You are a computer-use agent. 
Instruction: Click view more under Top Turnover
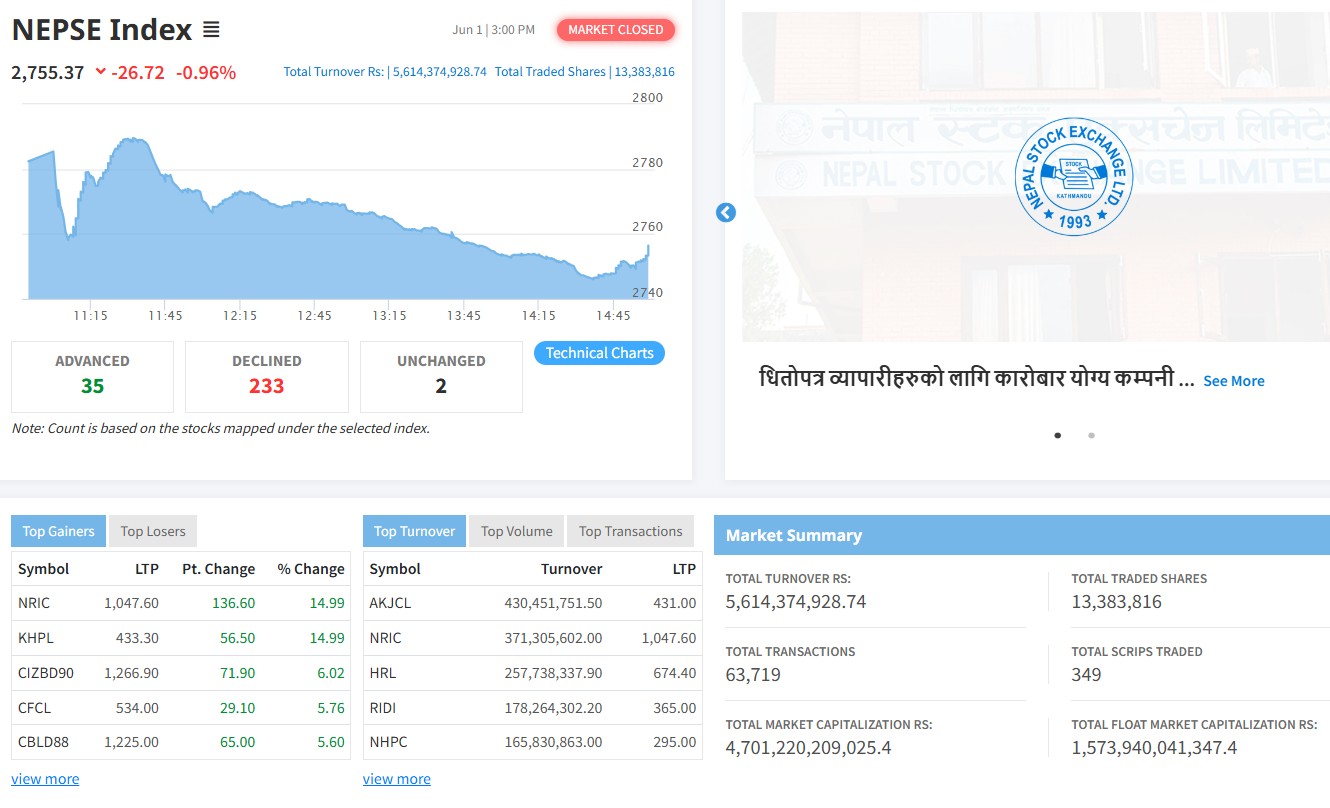coord(397,779)
